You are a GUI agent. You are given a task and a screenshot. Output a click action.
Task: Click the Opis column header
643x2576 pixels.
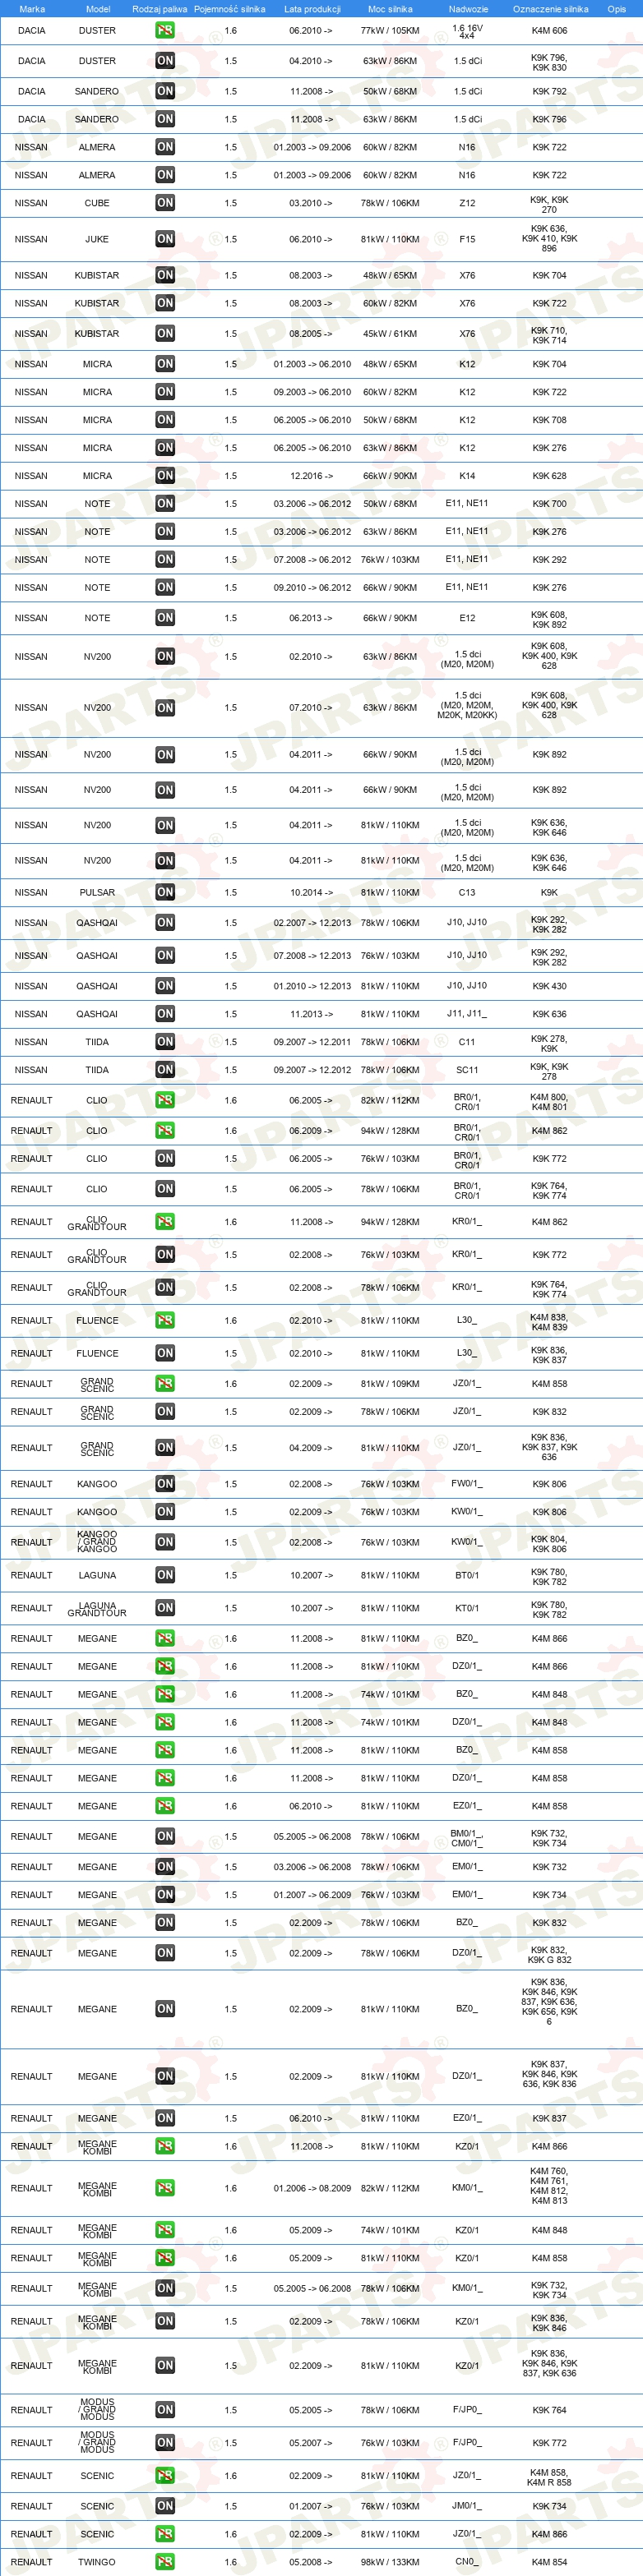pos(617,9)
